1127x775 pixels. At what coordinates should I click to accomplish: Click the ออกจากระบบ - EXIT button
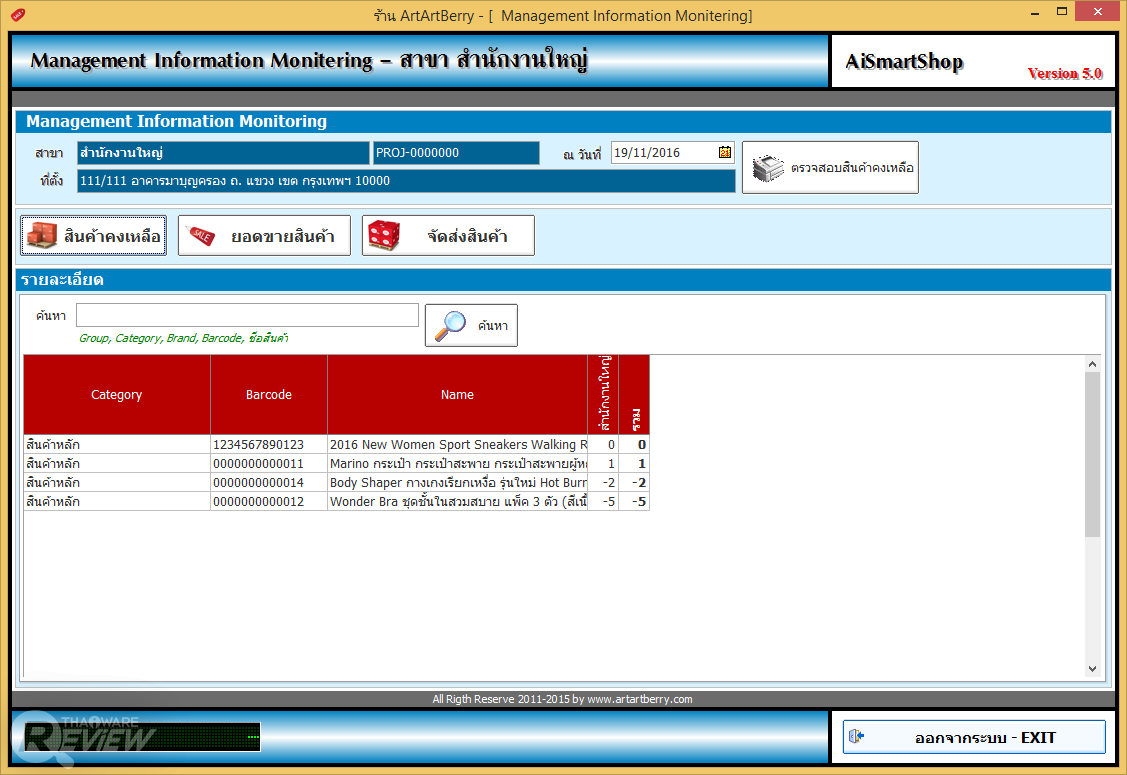point(974,737)
